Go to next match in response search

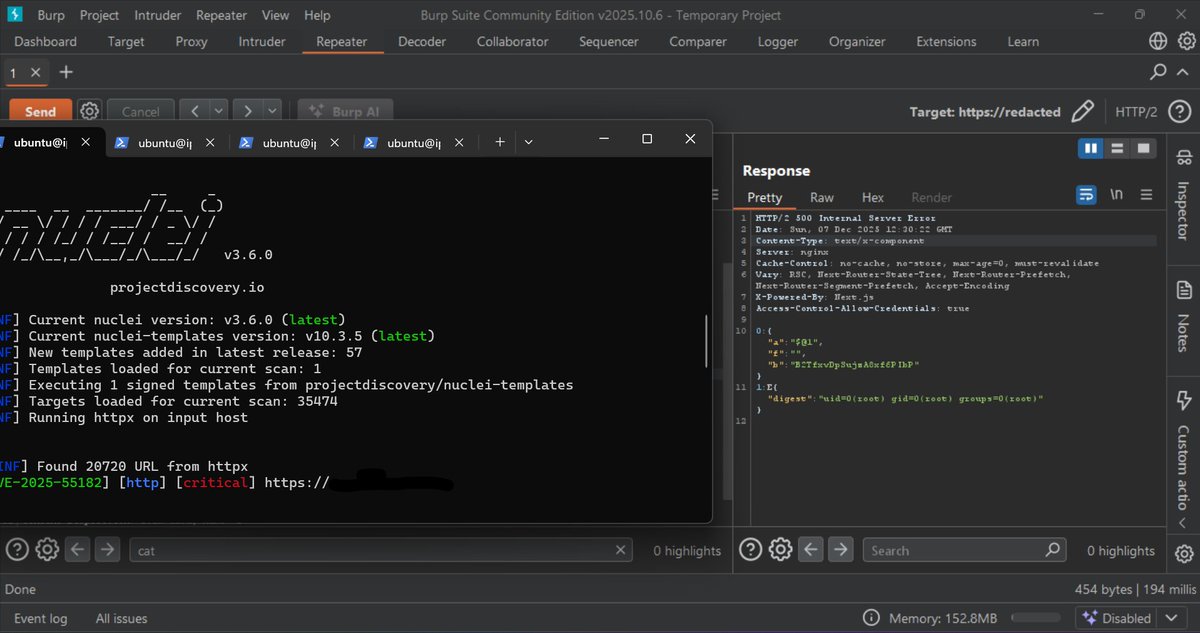pyautogui.click(x=841, y=549)
